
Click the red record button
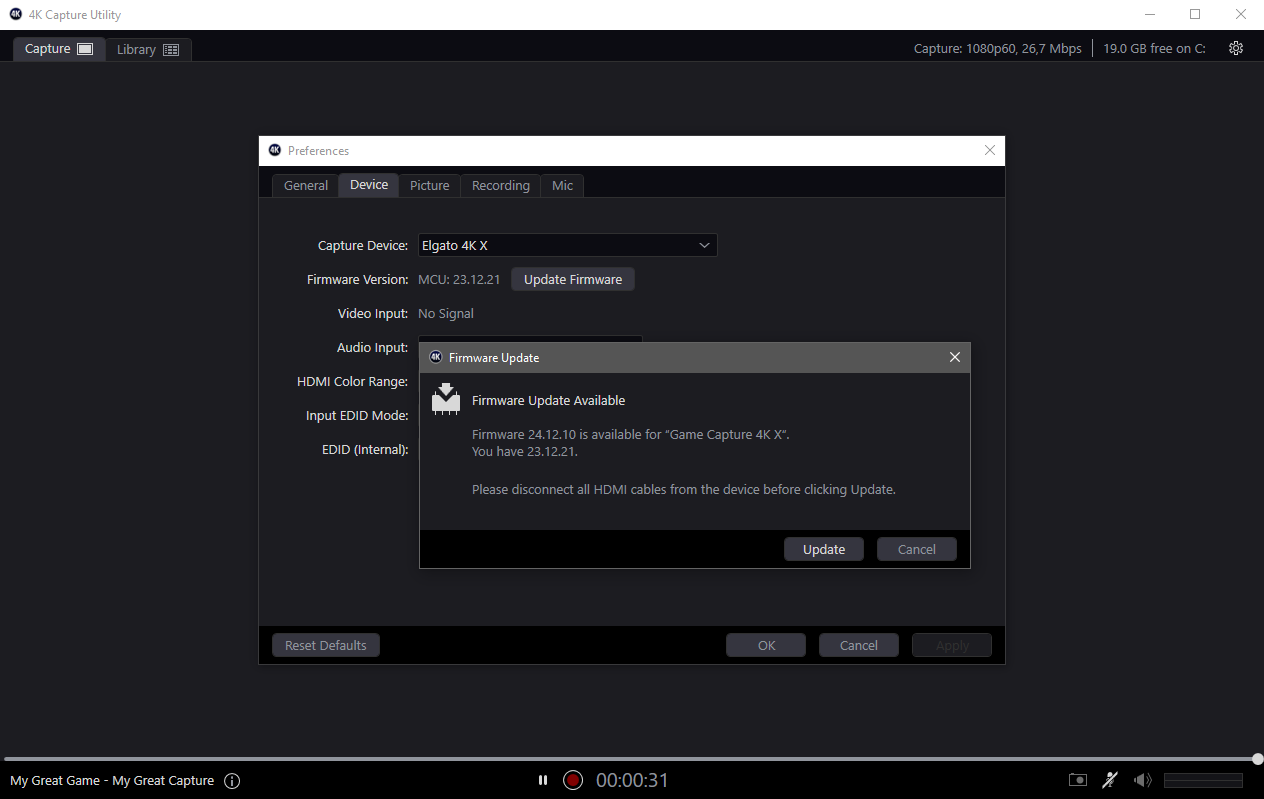(x=573, y=780)
